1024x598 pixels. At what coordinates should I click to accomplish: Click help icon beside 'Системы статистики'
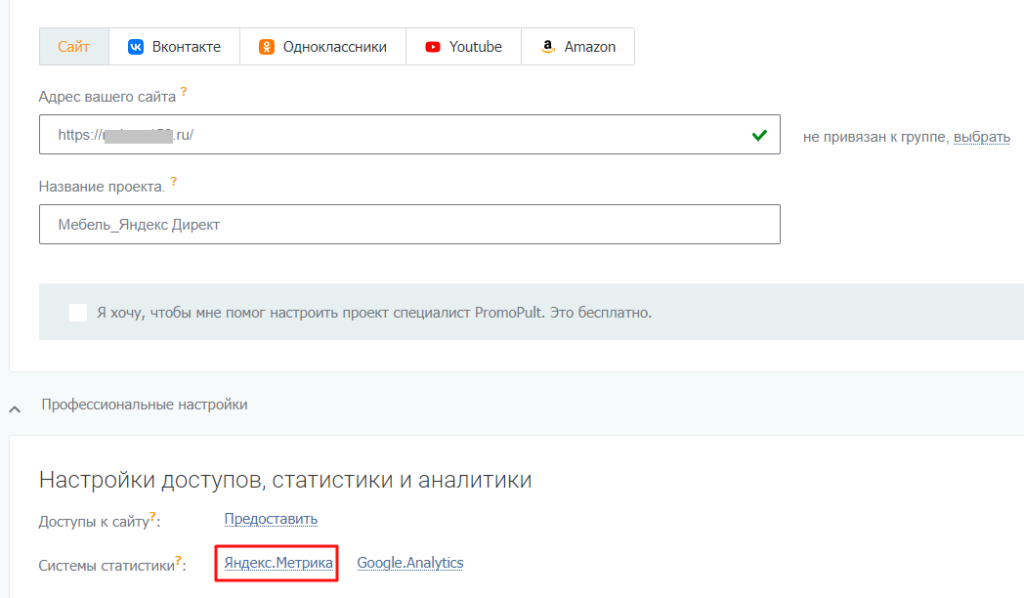[x=179, y=560]
